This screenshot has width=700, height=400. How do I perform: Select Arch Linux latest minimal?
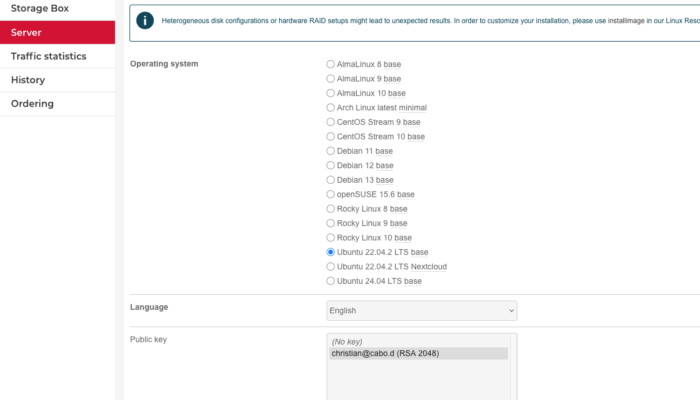(331, 107)
